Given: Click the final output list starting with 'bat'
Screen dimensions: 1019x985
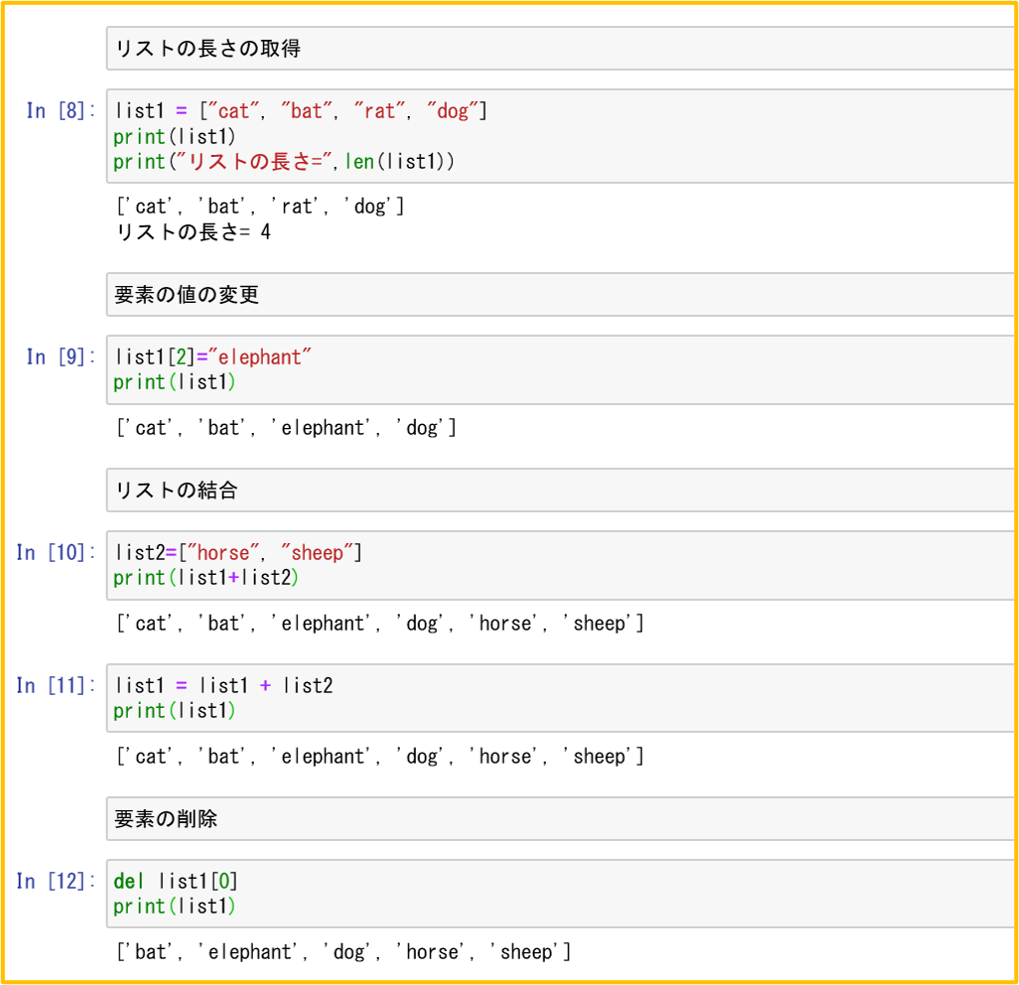Looking at the screenshot, I should pyautogui.click(x=343, y=952).
